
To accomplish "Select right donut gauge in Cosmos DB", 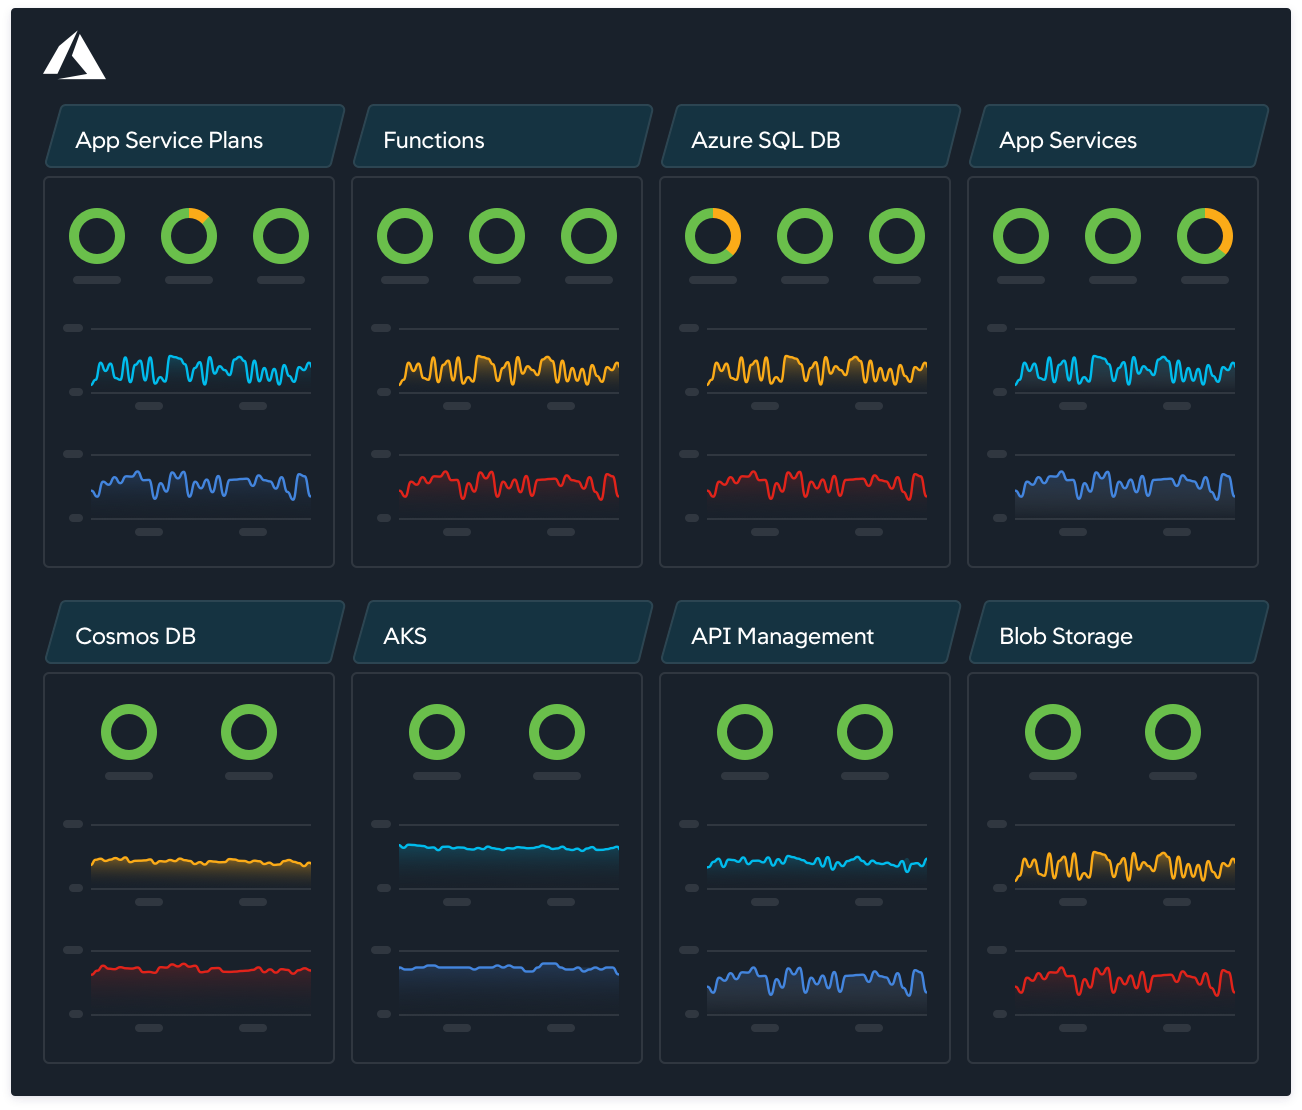I will (x=249, y=732).
